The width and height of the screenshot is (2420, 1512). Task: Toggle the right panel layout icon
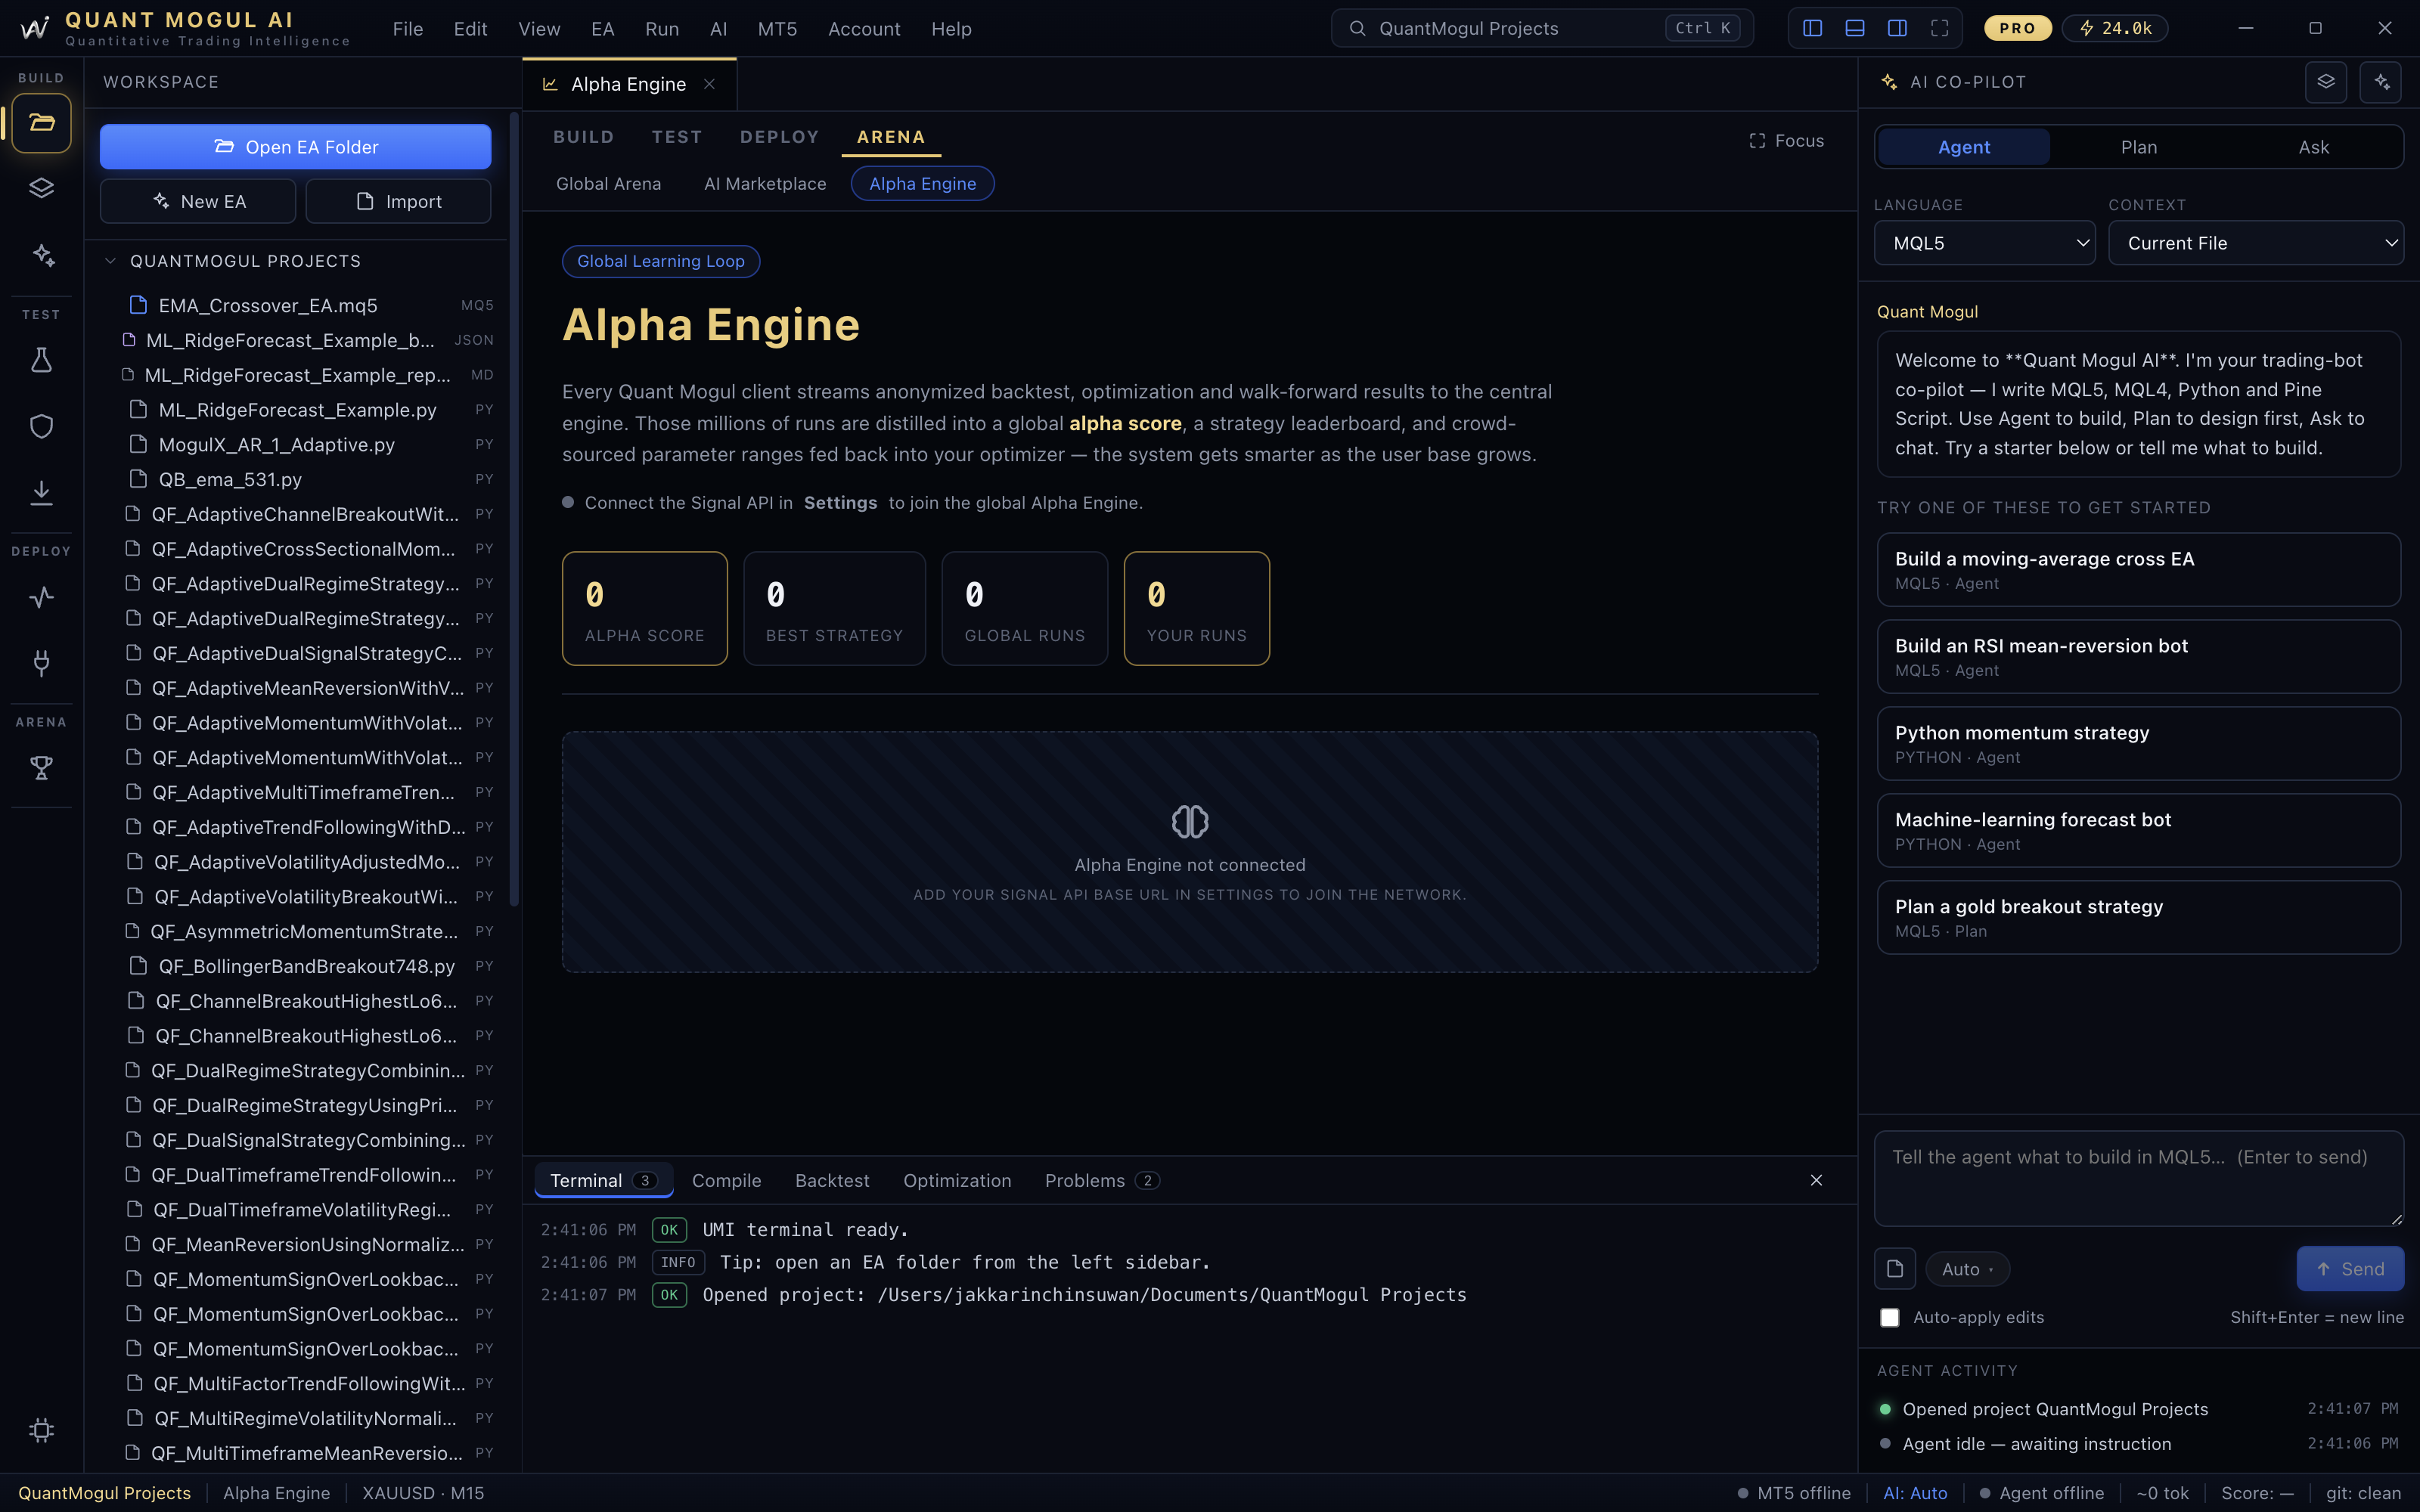(1897, 28)
